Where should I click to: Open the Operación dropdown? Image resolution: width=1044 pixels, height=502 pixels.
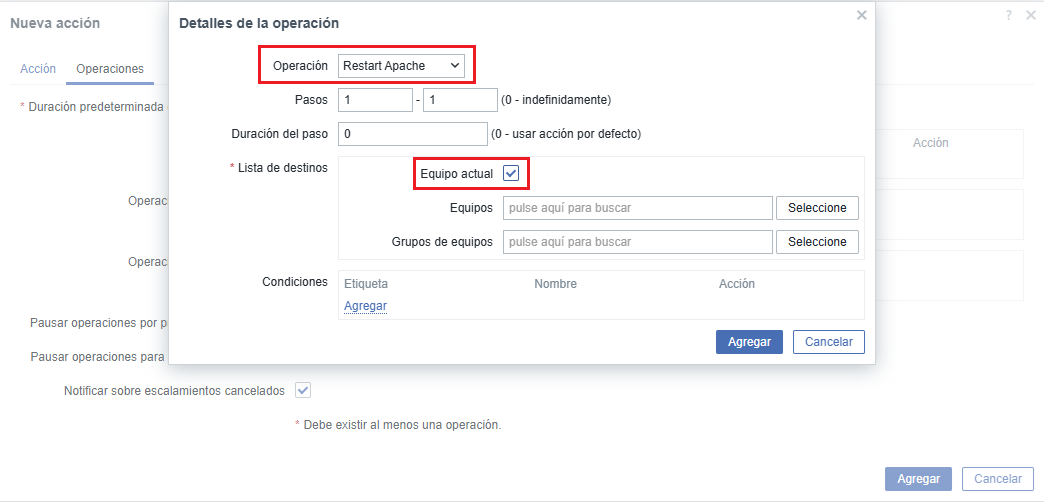[x=401, y=66]
